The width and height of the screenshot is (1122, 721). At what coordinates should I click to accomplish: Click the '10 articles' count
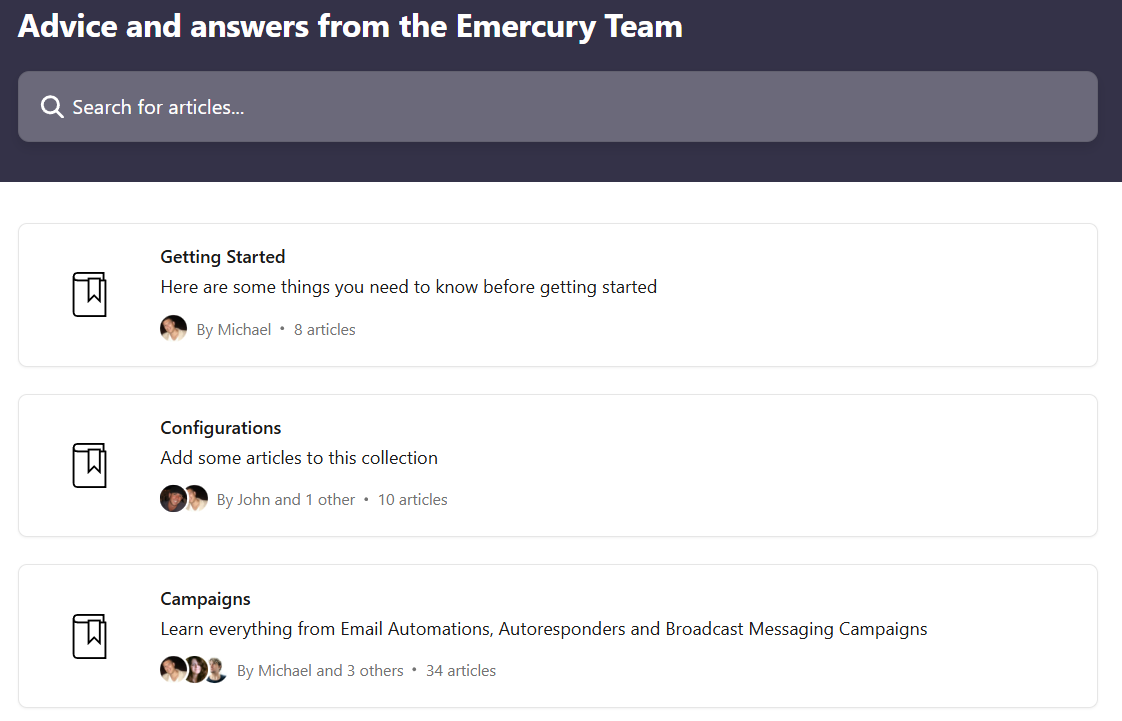click(x=413, y=500)
